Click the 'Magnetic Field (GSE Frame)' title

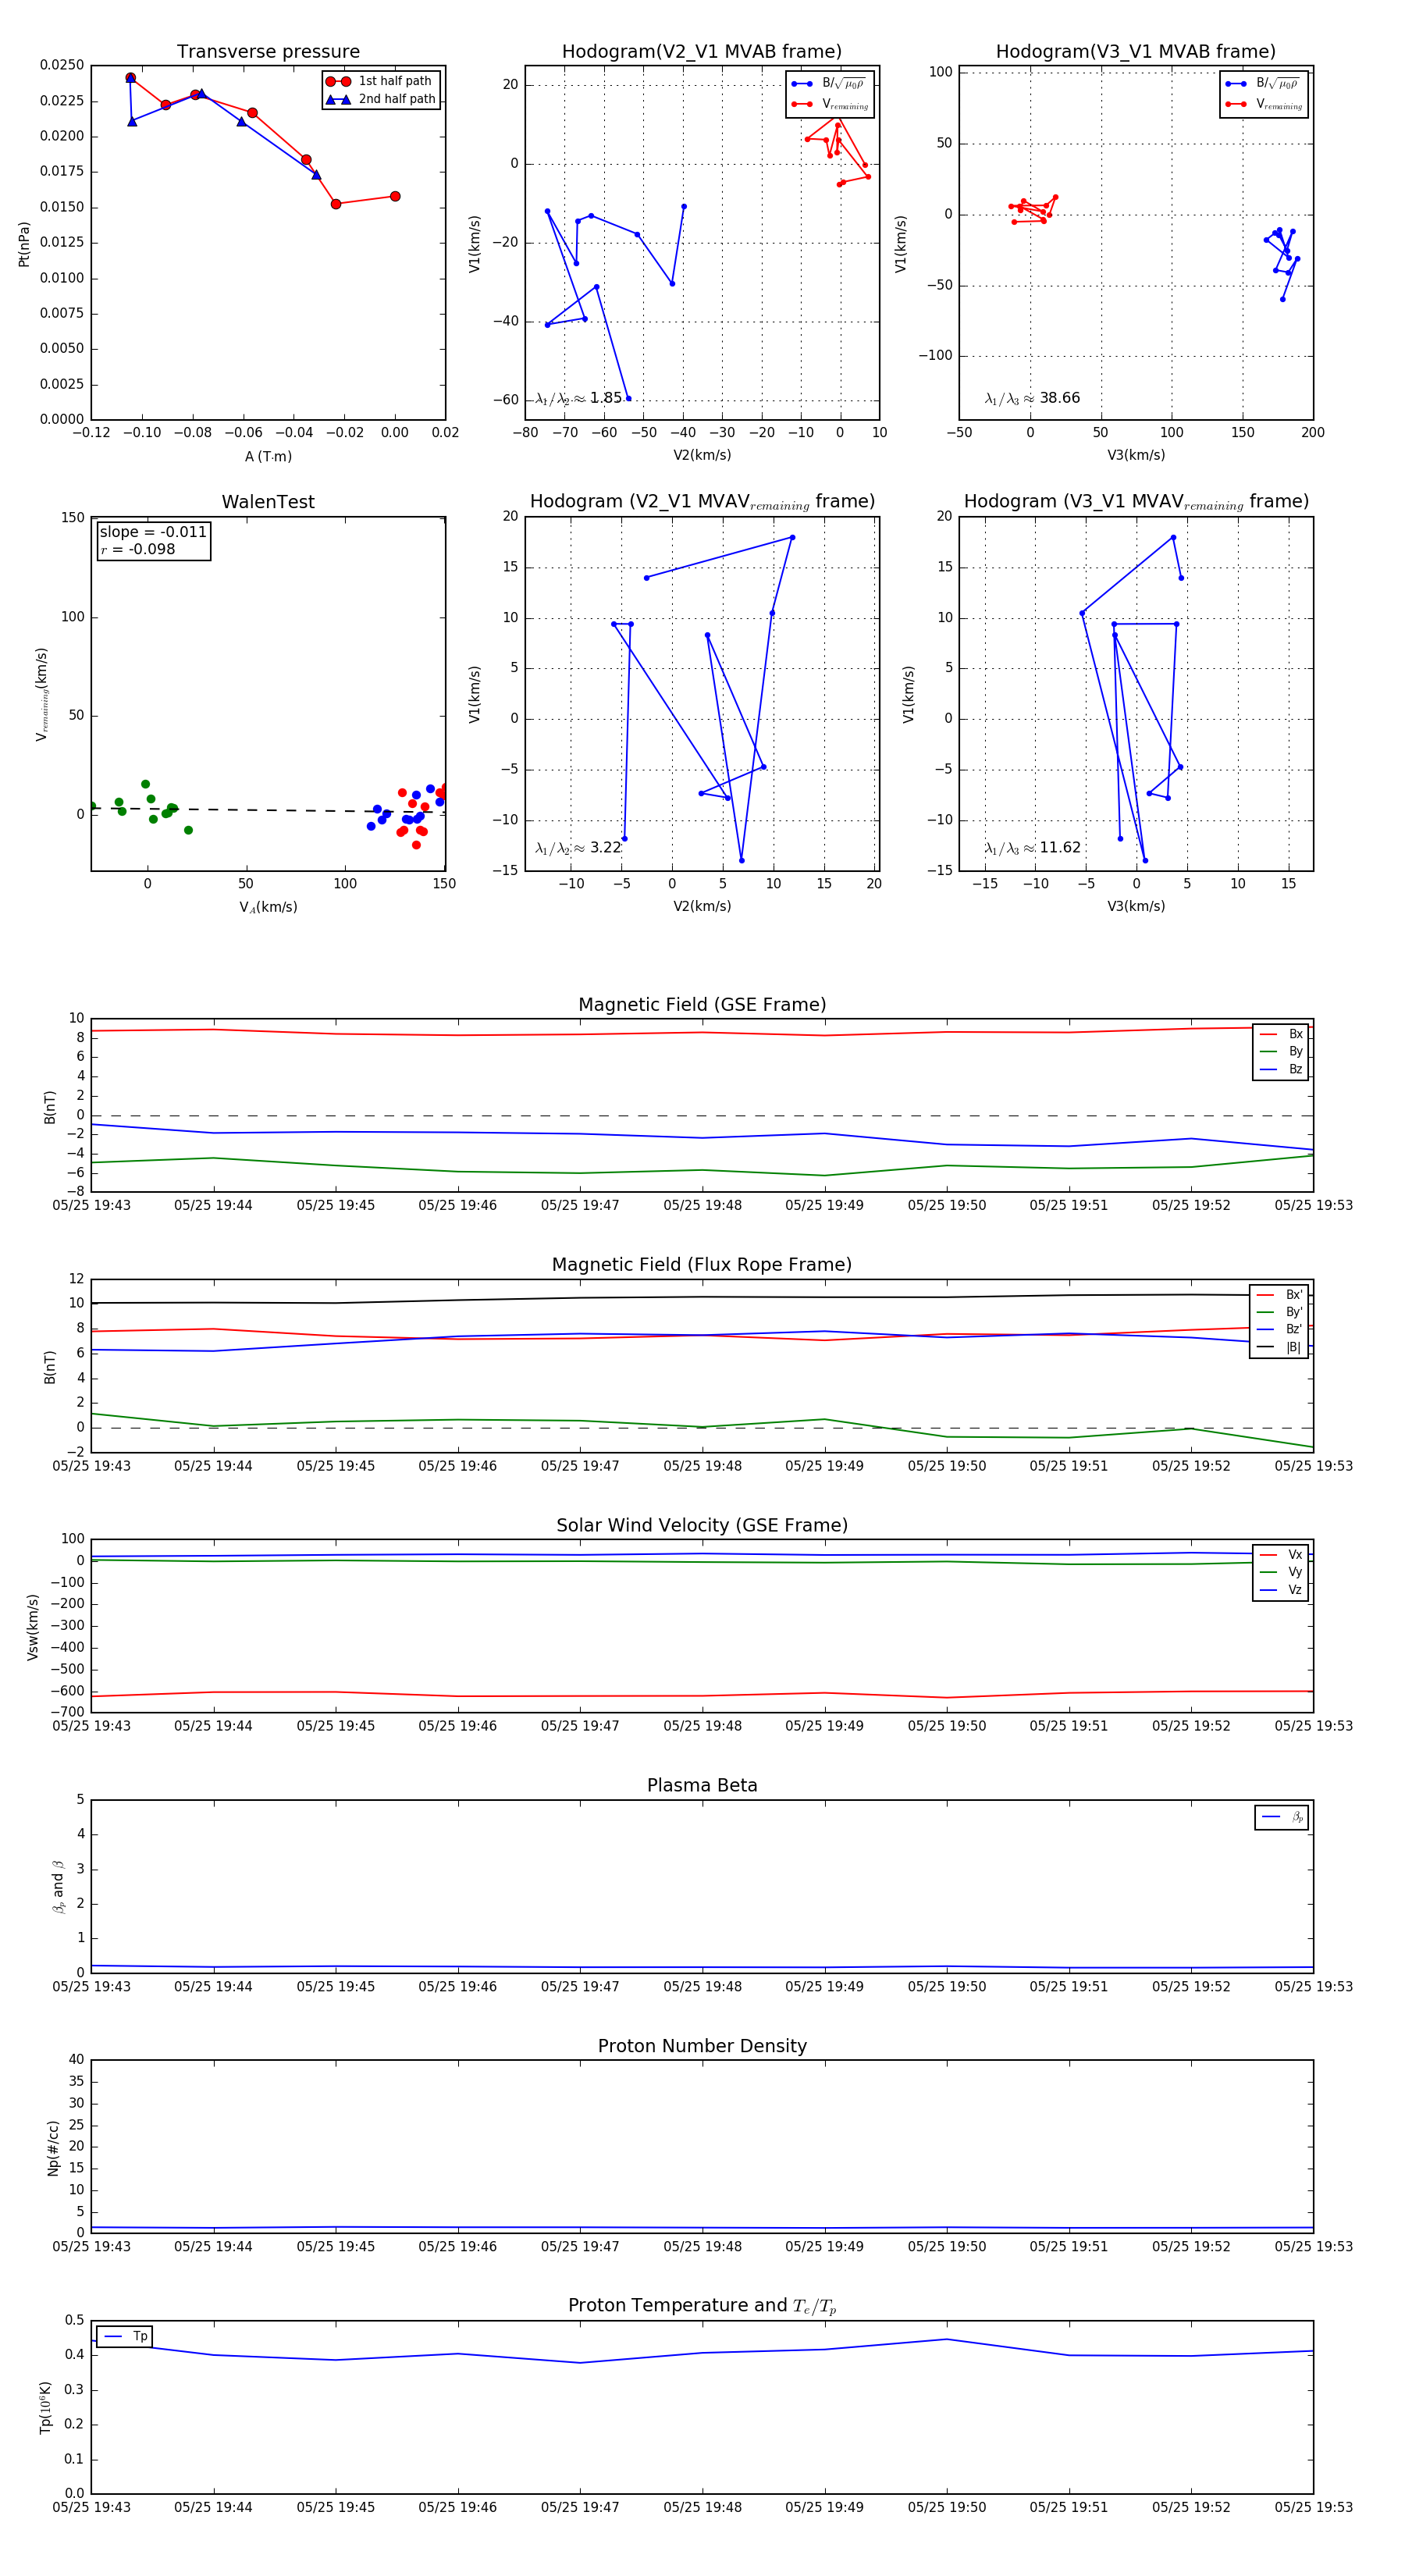pyautogui.click(x=702, y=1005)
